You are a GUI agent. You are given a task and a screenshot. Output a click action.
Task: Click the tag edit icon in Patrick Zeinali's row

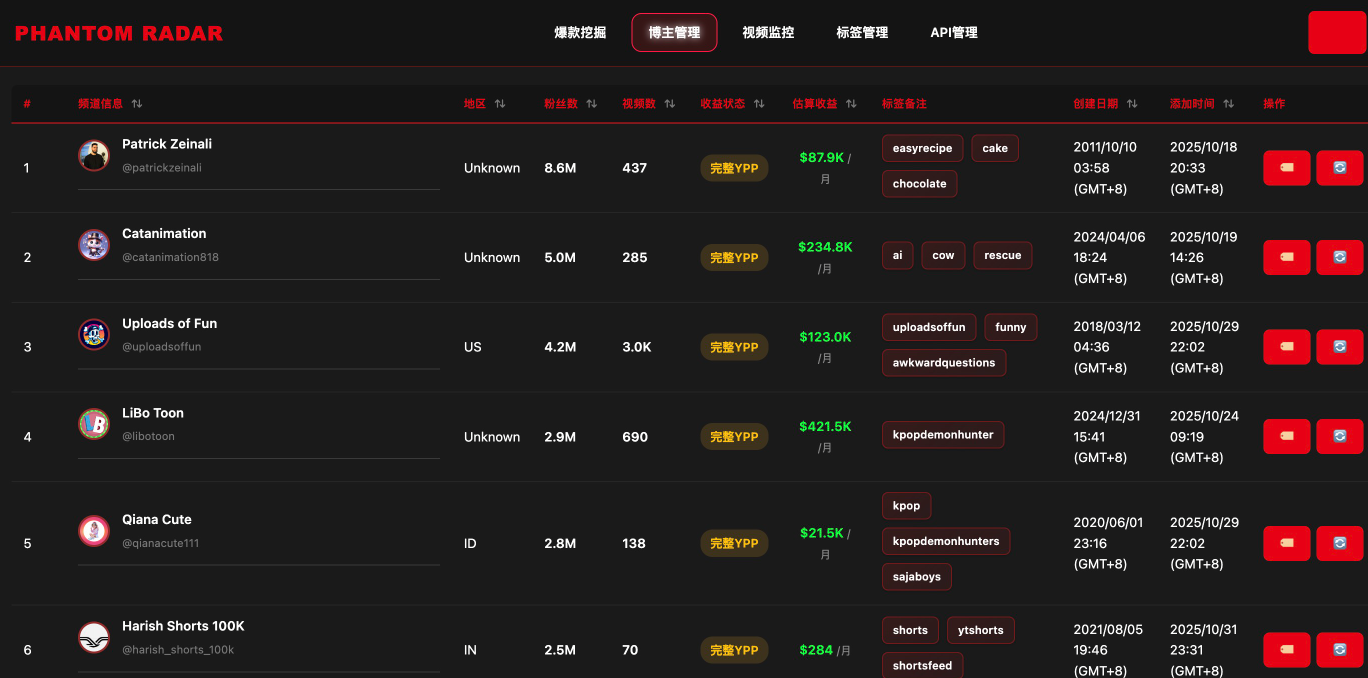pos(1286,167)
